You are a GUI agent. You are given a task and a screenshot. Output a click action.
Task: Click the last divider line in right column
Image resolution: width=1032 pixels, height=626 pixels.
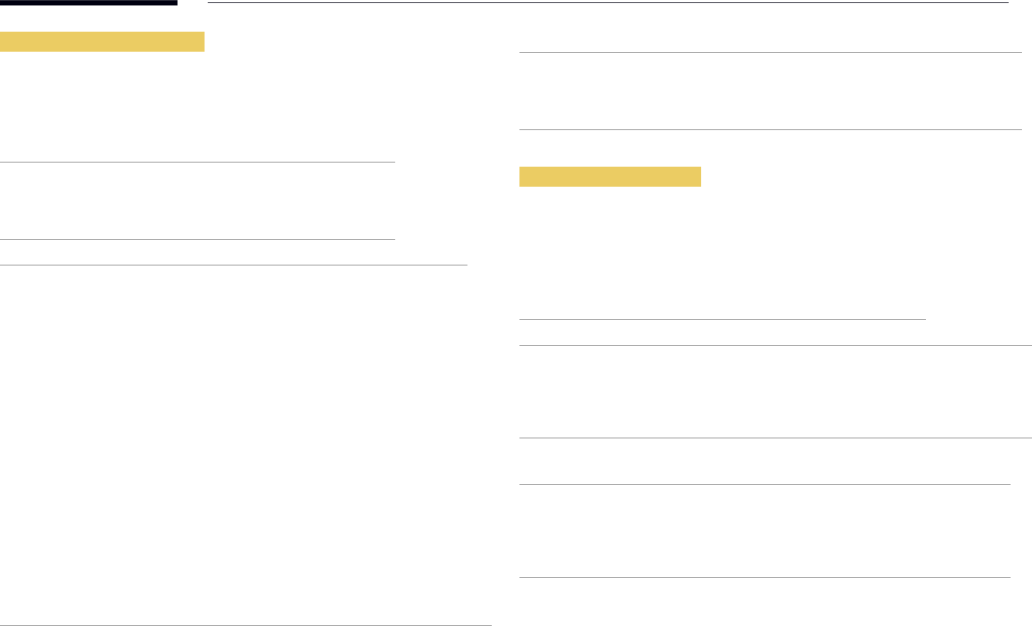pyautogui.click(x=765, y=577)
